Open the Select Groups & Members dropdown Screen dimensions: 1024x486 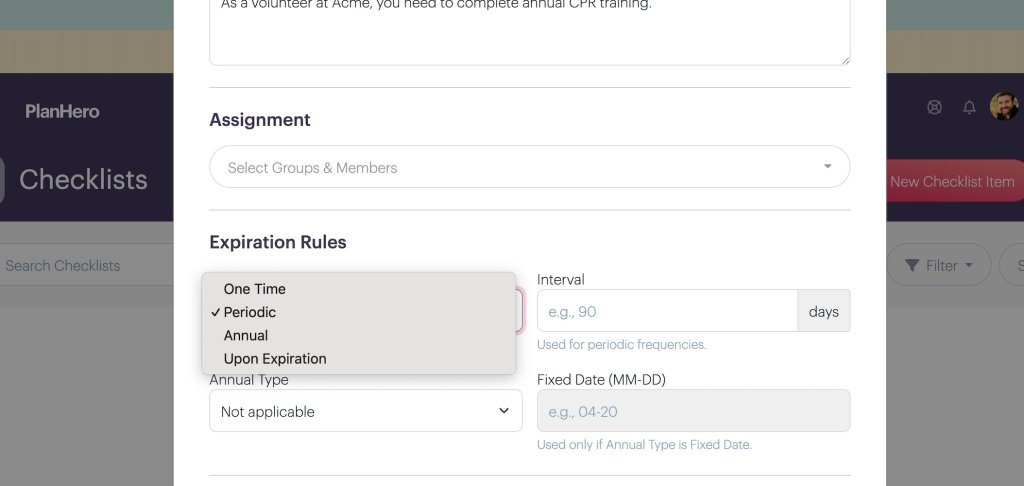530,167
